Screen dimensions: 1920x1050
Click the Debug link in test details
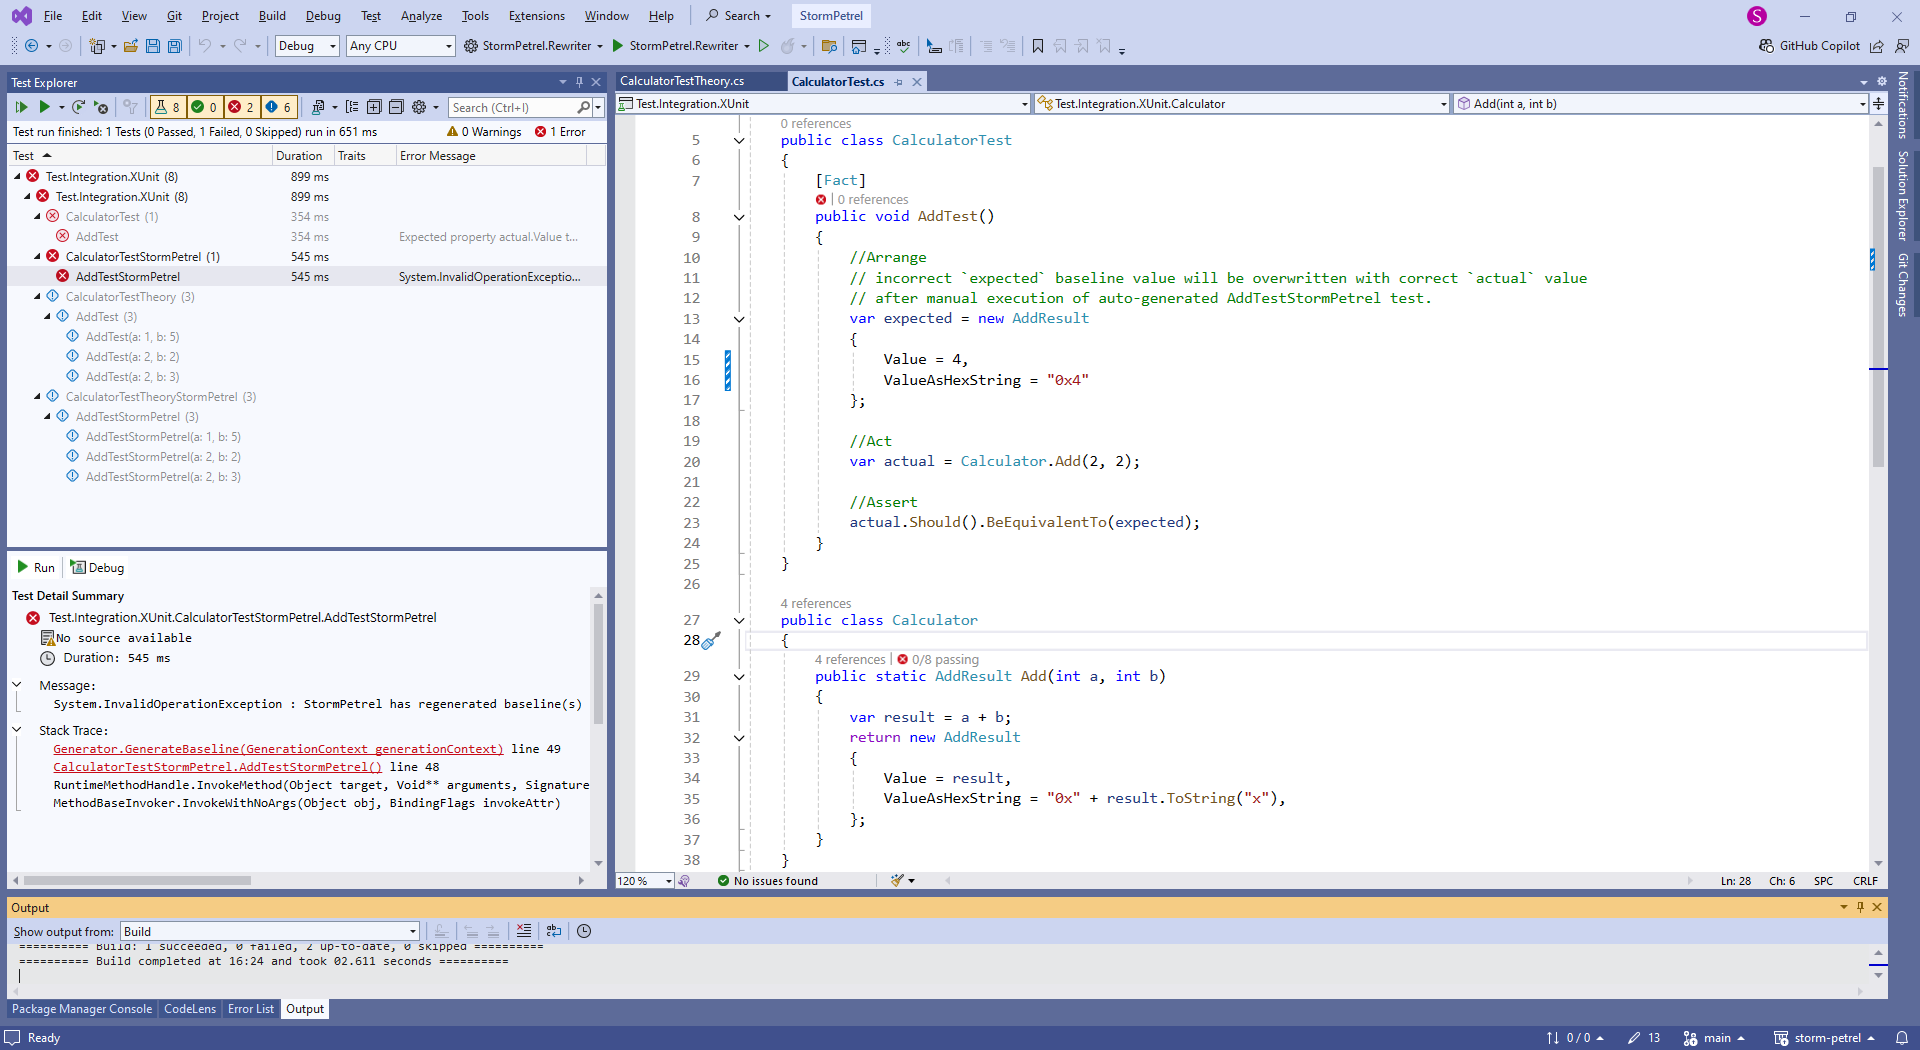[x=98, y=567]
